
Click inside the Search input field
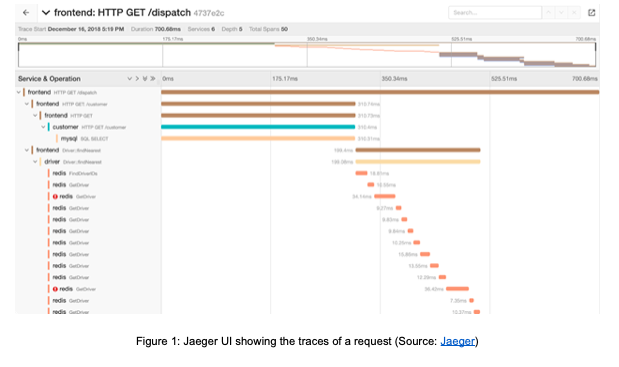click(495, 13)
